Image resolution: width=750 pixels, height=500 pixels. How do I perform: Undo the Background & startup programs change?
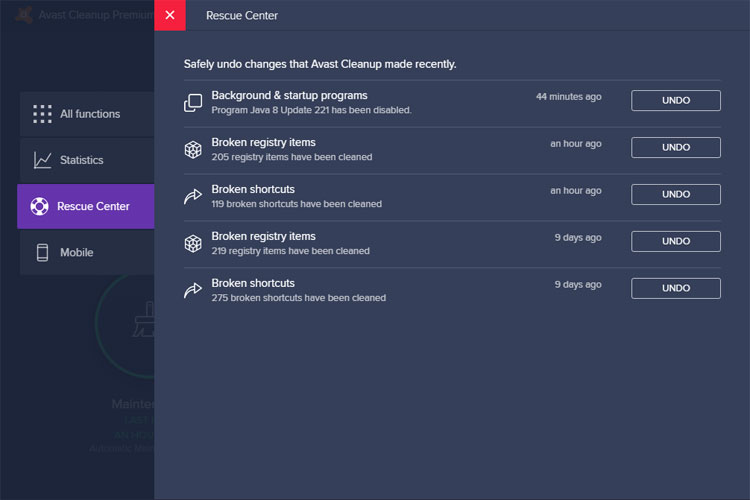[675, 100]
